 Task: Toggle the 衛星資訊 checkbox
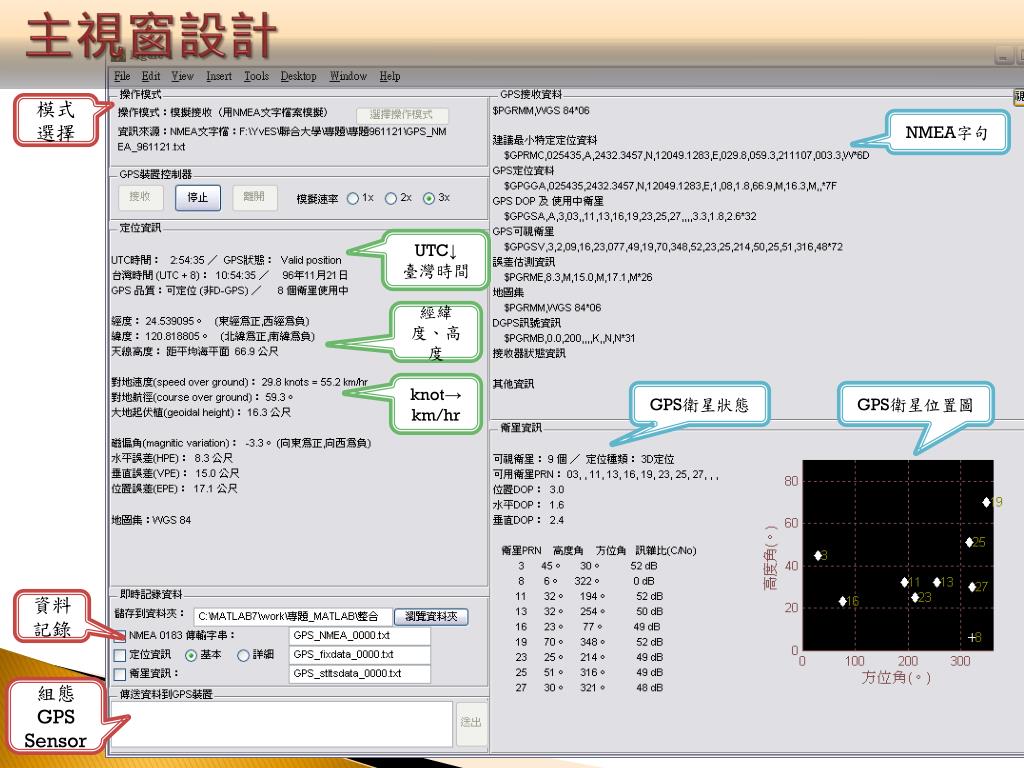pyautogui.click(x=120, y=673)
